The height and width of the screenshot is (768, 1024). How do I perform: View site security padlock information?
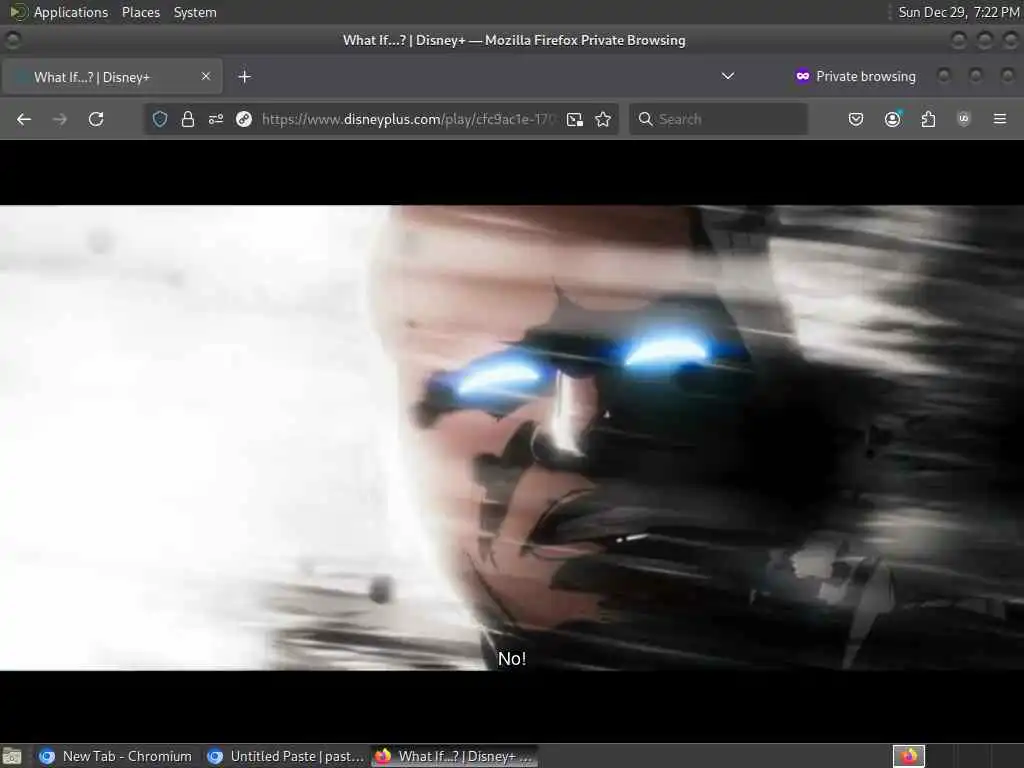tap(188, 119)
